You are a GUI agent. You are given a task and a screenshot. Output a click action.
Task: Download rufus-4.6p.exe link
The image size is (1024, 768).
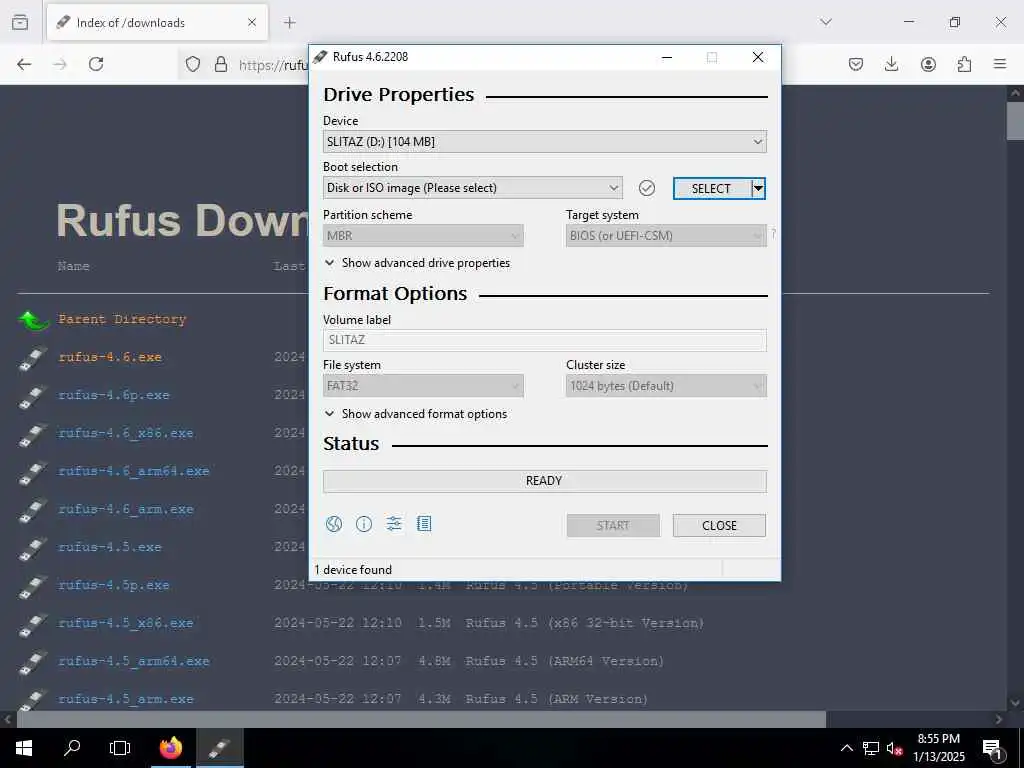[114, 395]
